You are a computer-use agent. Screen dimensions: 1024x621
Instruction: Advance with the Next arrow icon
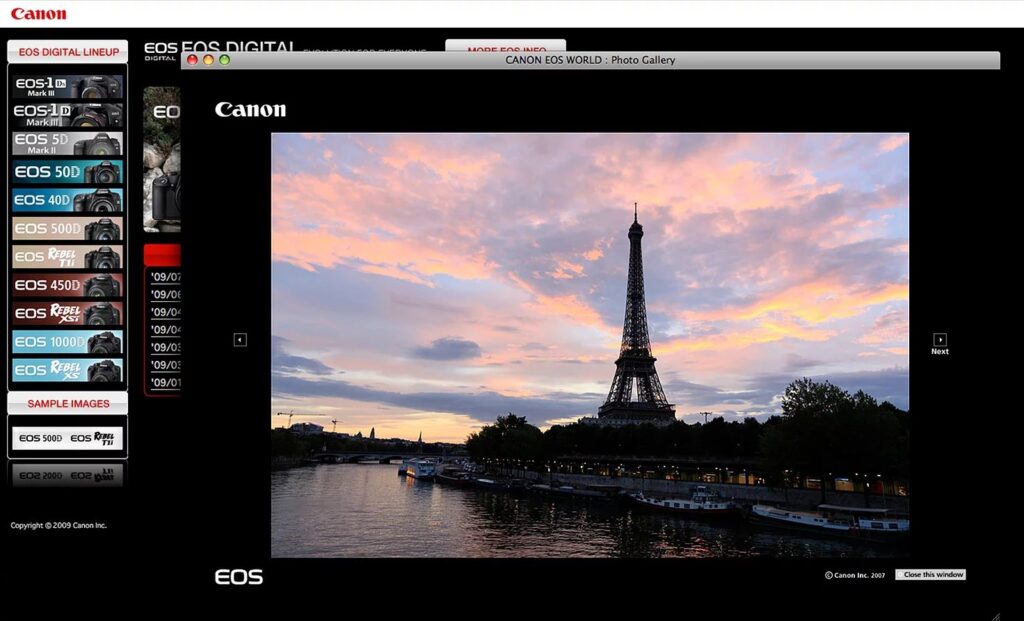(x=940, y=339)
